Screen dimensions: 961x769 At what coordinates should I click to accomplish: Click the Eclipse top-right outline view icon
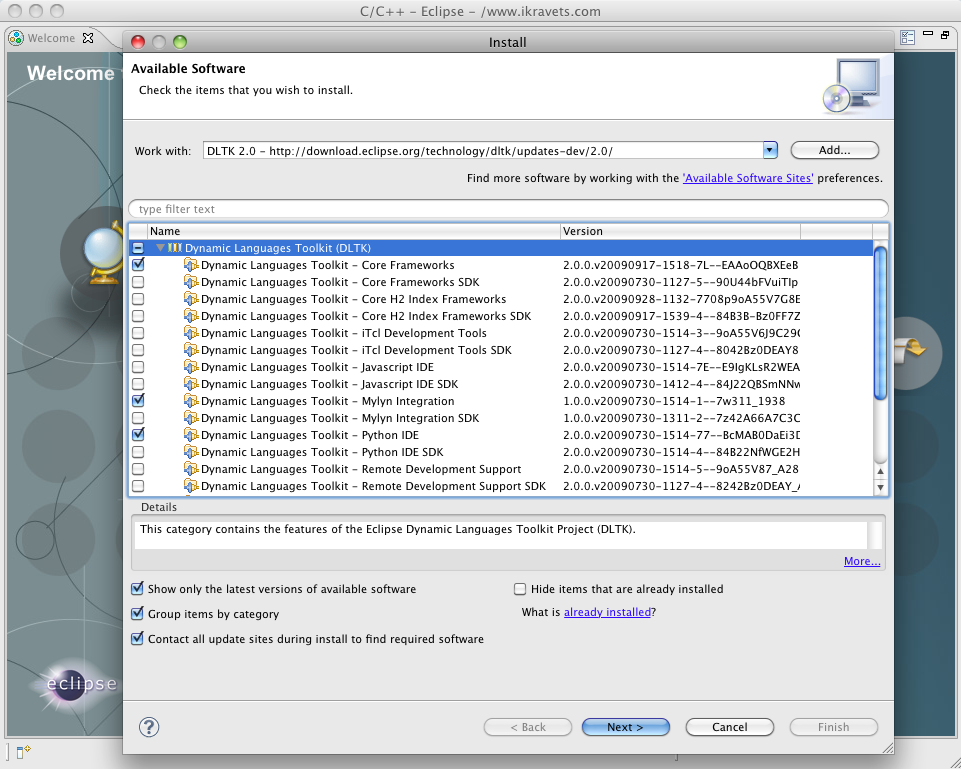coord(908,37)
